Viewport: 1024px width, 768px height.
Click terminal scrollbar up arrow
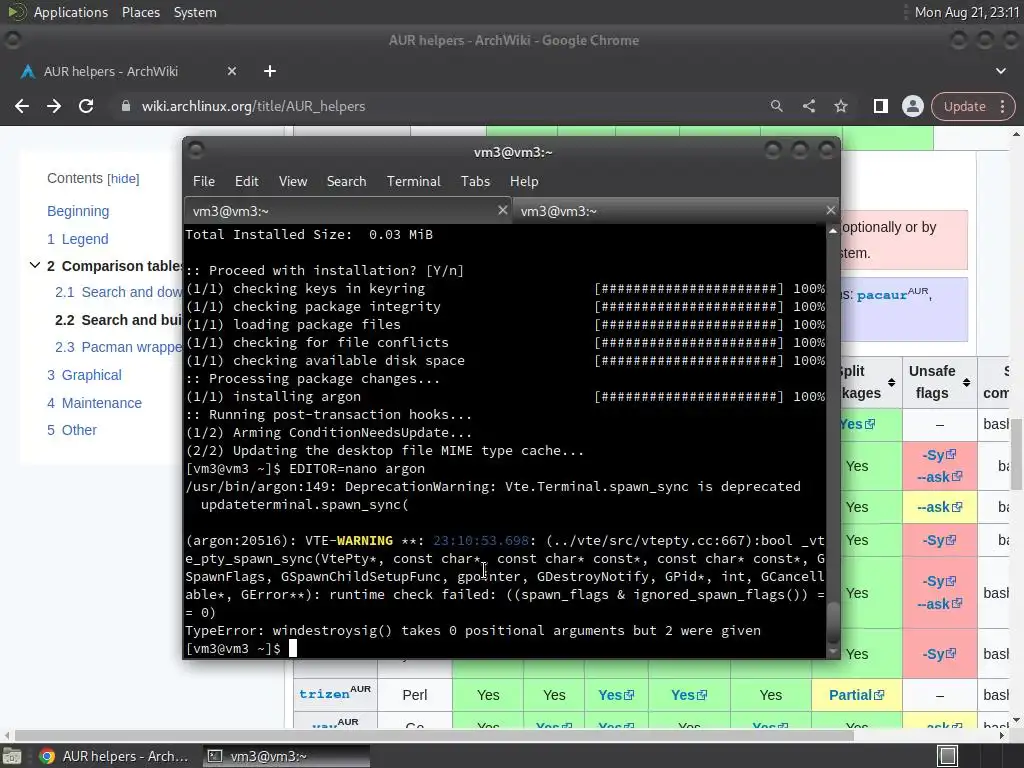(x=833, y=231)
